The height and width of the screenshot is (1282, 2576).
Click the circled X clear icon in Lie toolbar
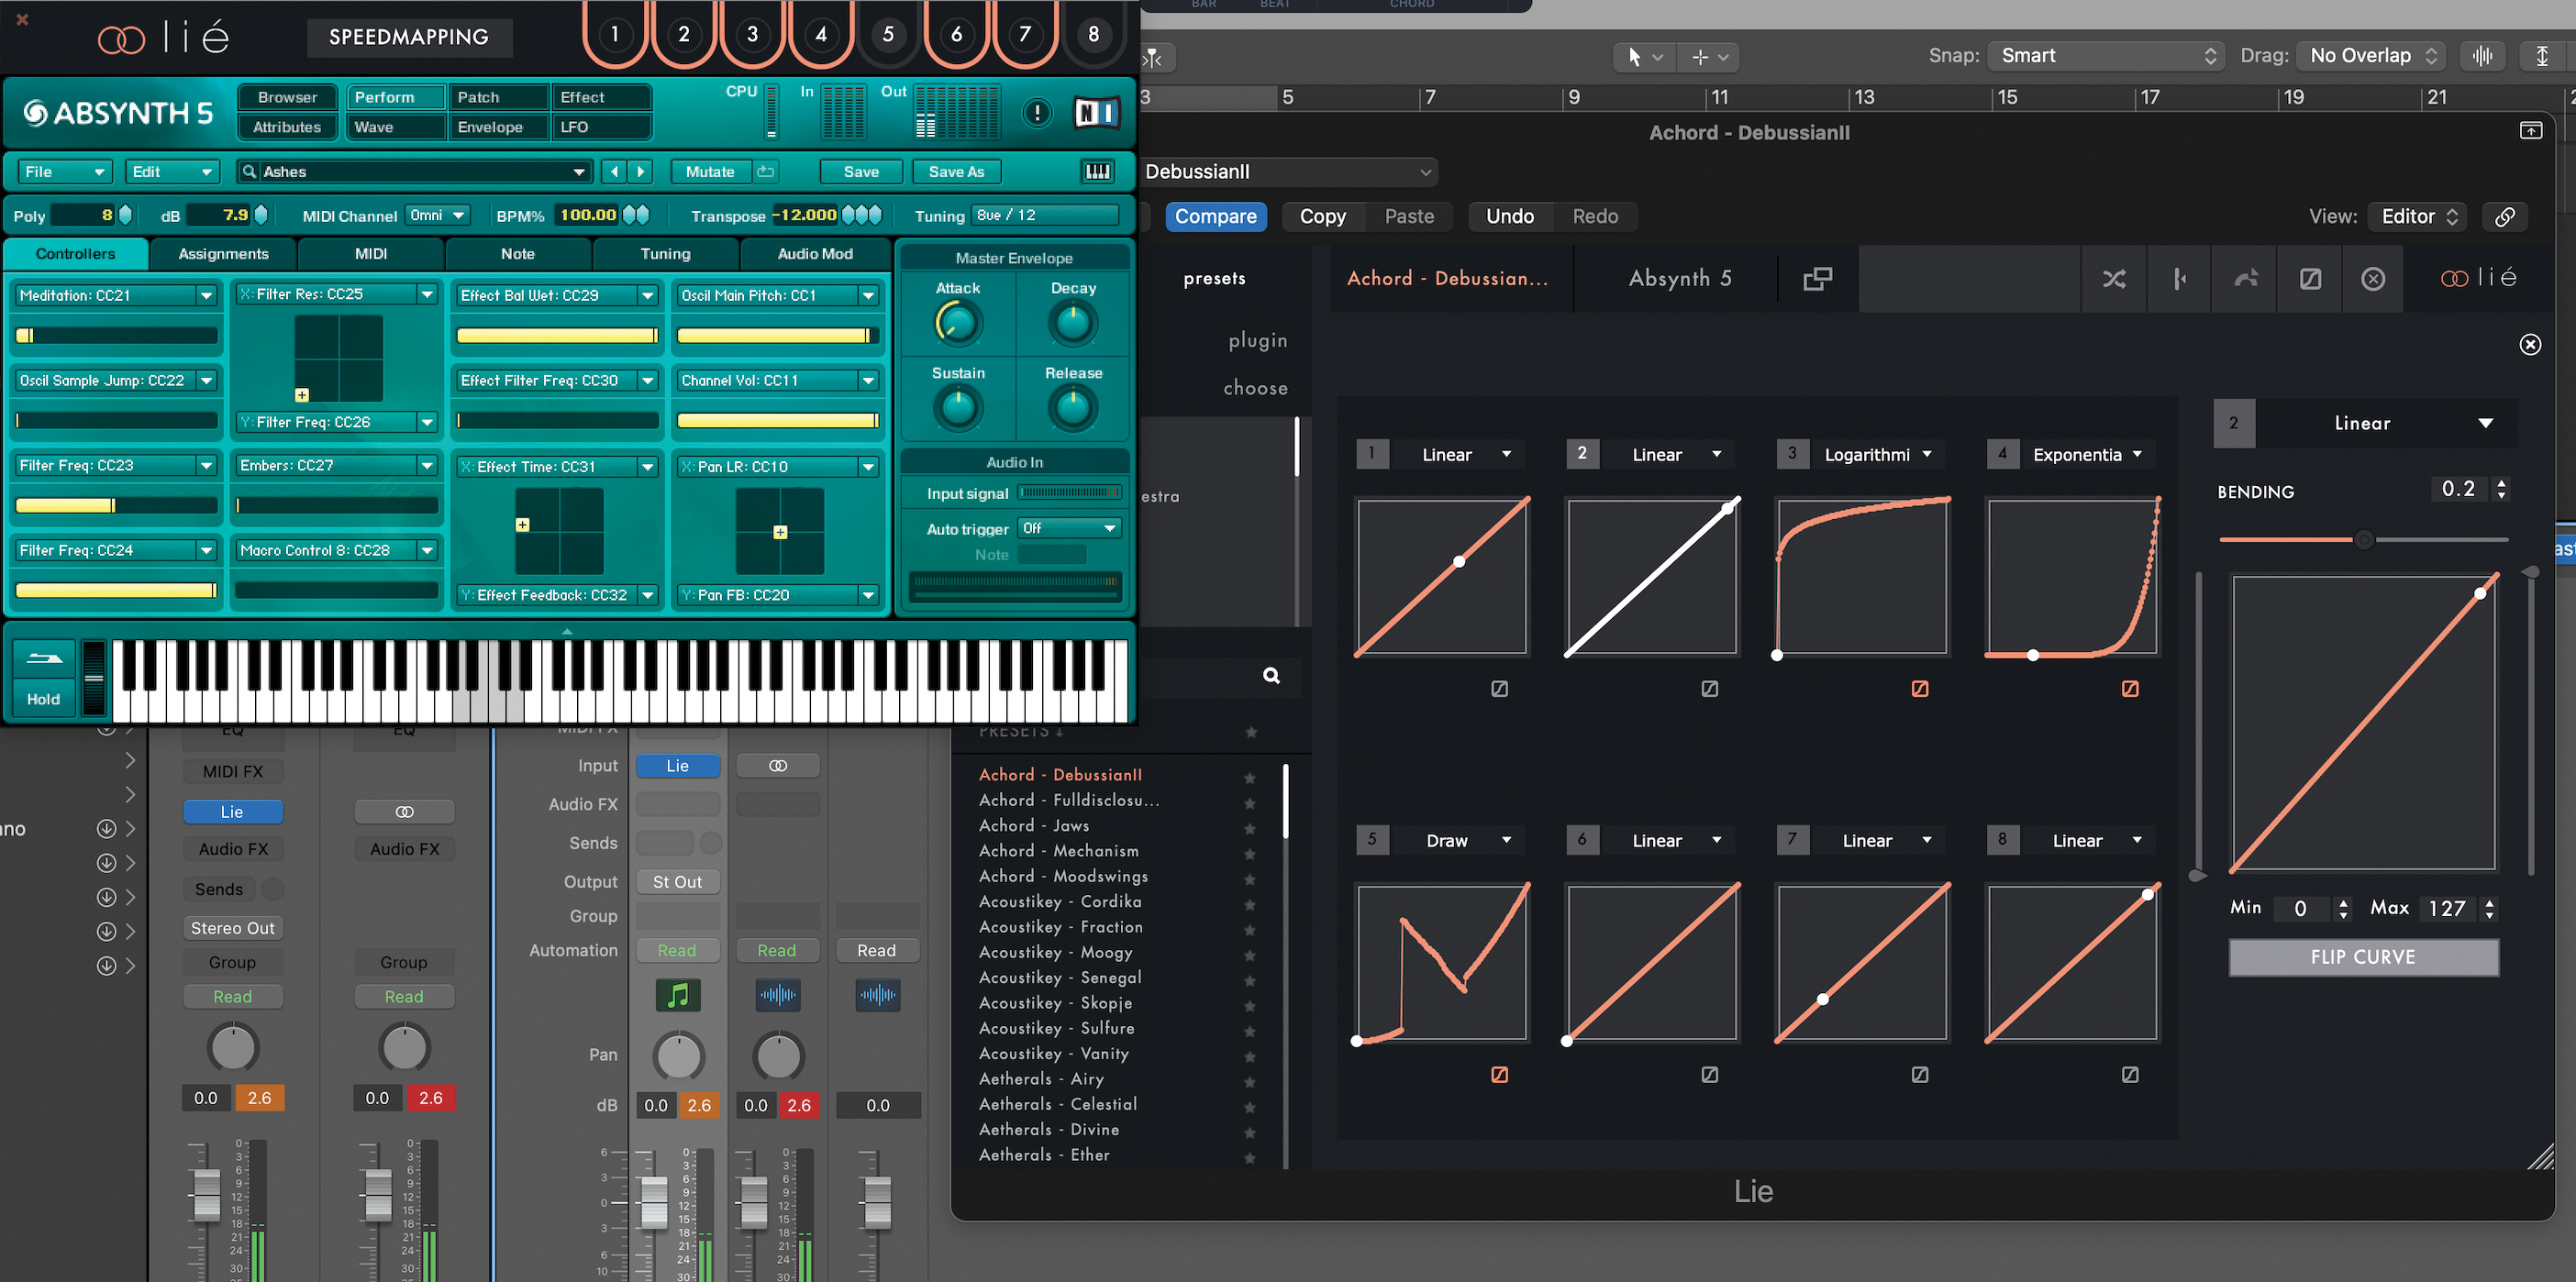(2372, 279)
